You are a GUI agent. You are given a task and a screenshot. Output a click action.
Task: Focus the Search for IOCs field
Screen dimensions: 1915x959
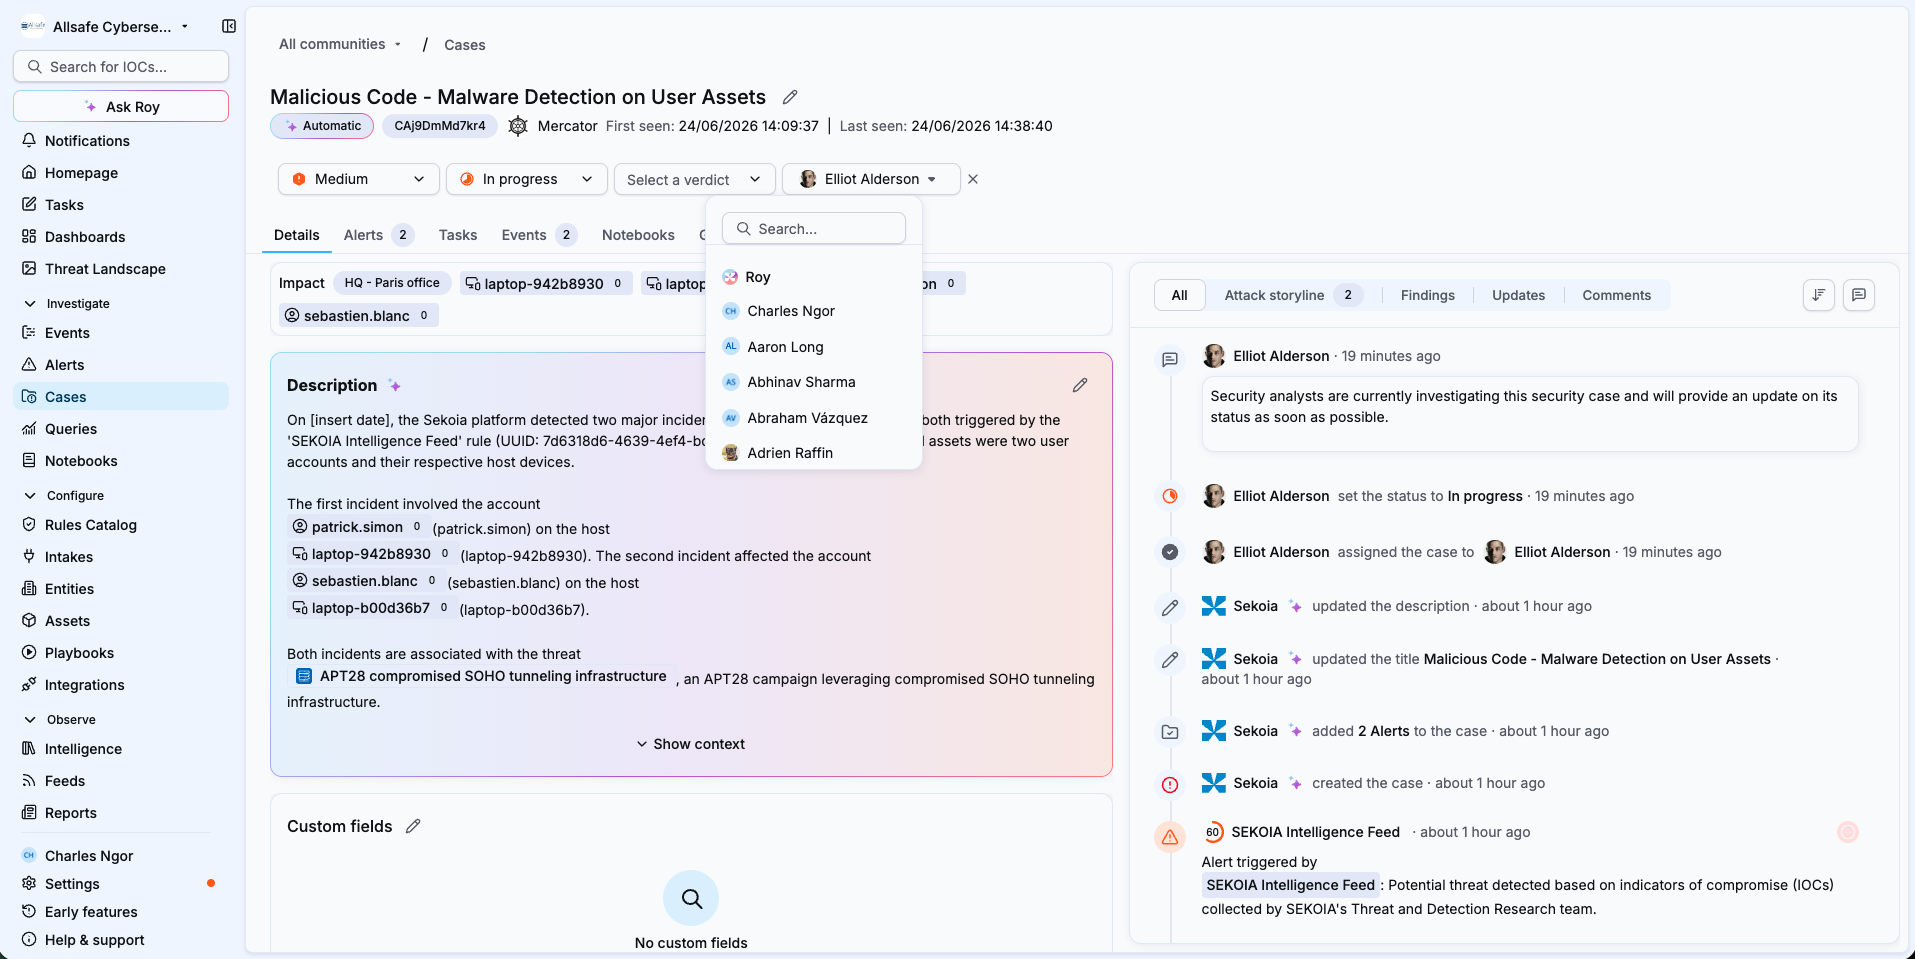click(121, 66)
